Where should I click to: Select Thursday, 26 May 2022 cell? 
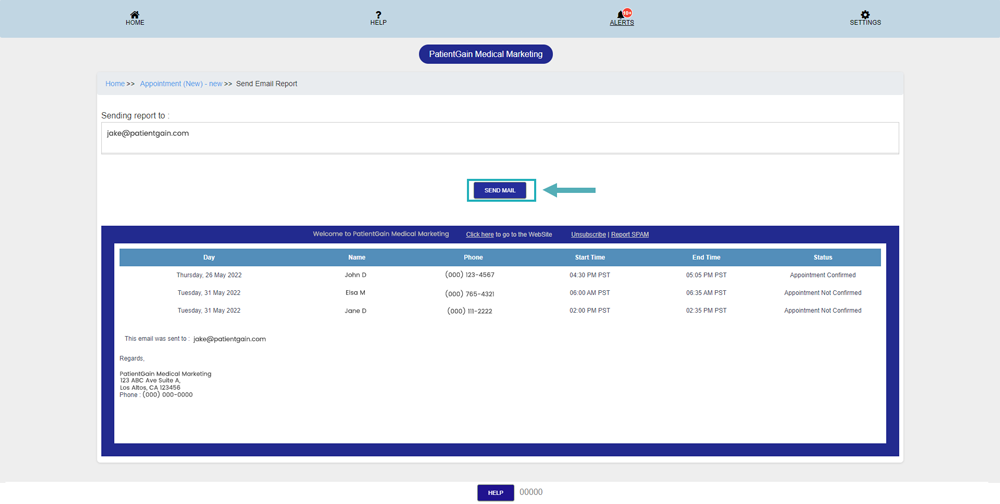click(209, 275)
